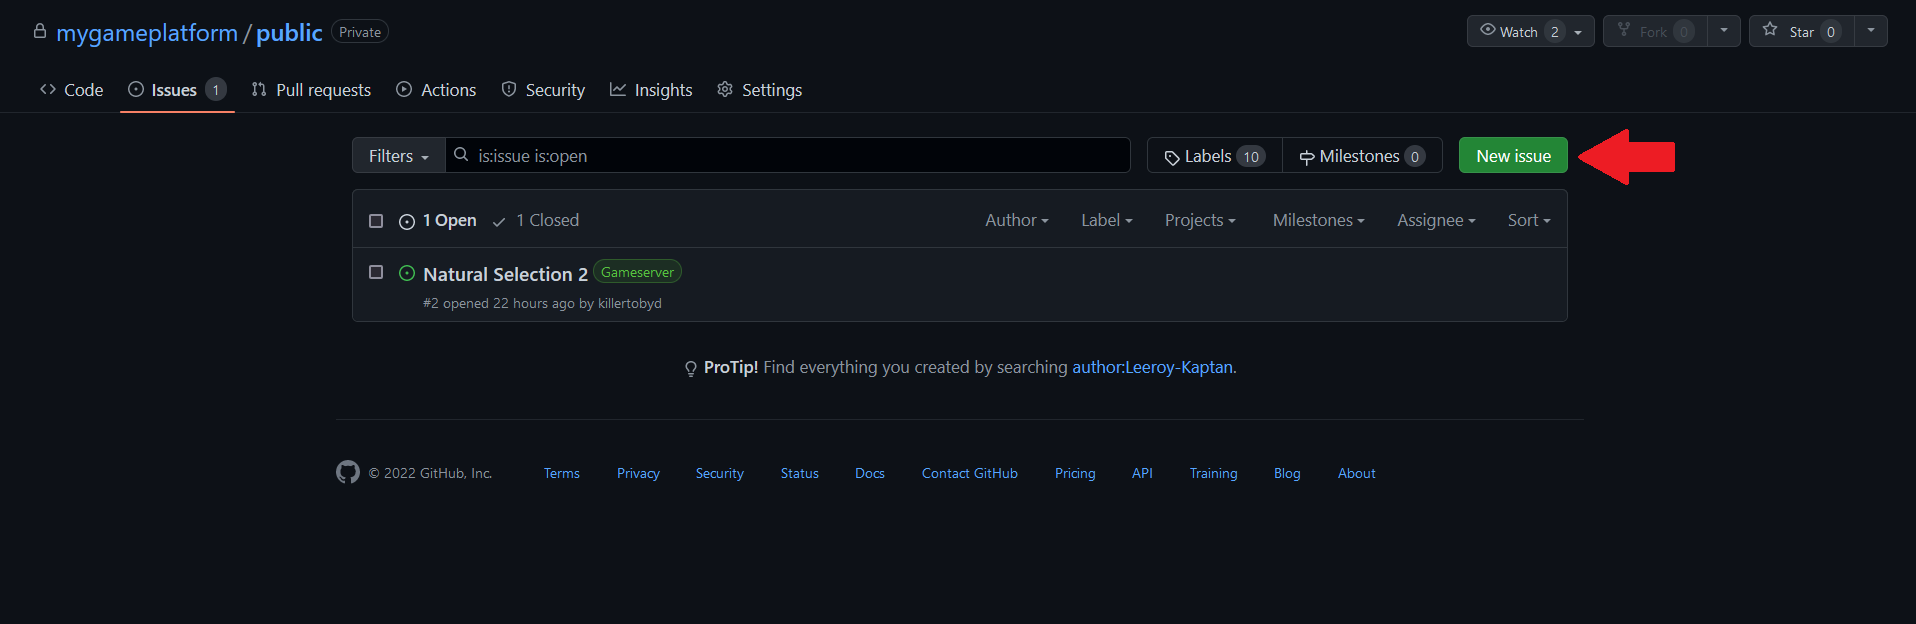Switch to the Pull requests tab
Screen dimensions: 1916x624
tap(311, 90)
